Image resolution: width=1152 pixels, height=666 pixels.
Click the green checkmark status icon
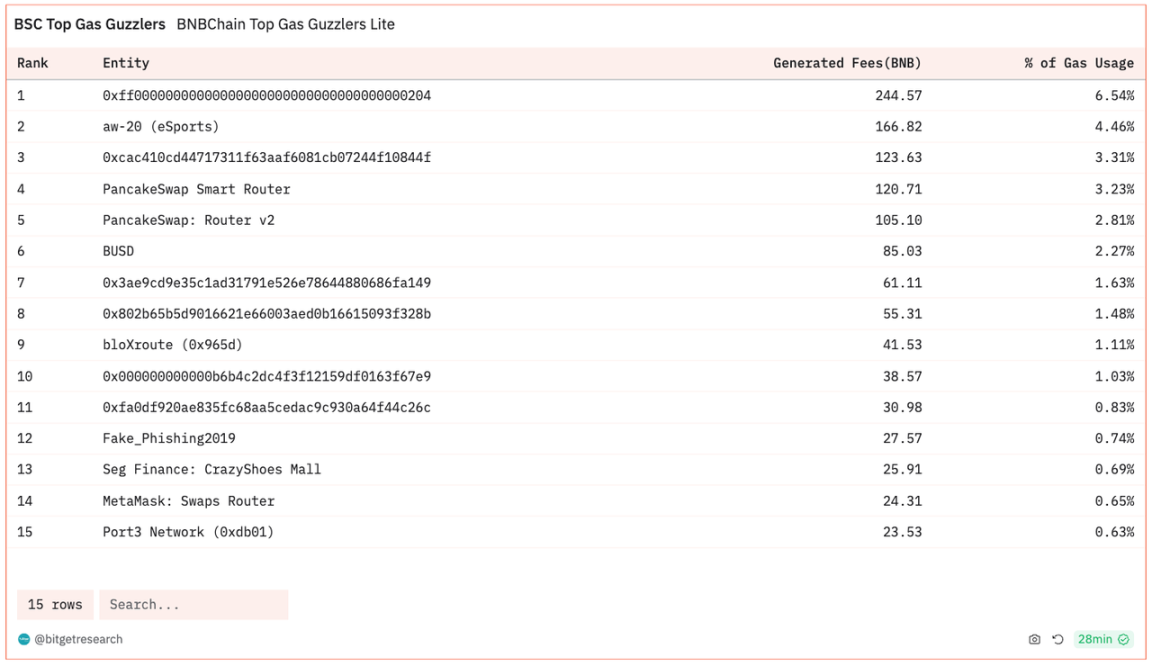(x=1124, y=639)
